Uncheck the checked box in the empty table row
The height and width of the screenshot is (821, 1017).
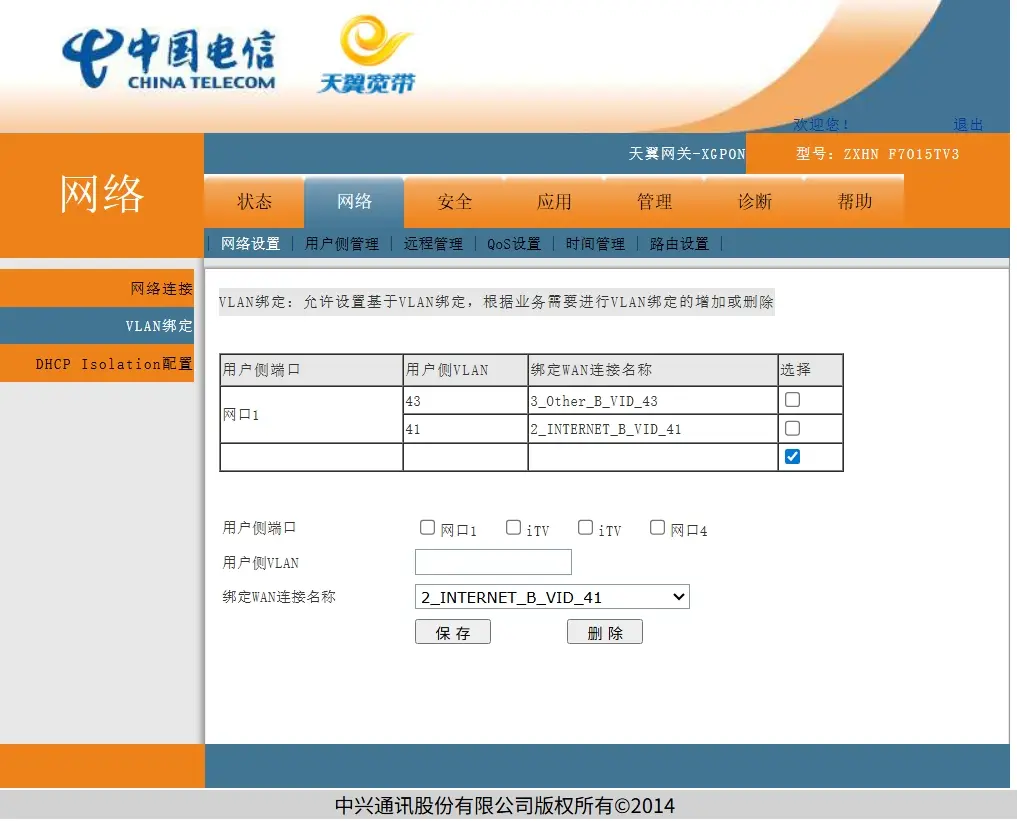click(792, 457)
